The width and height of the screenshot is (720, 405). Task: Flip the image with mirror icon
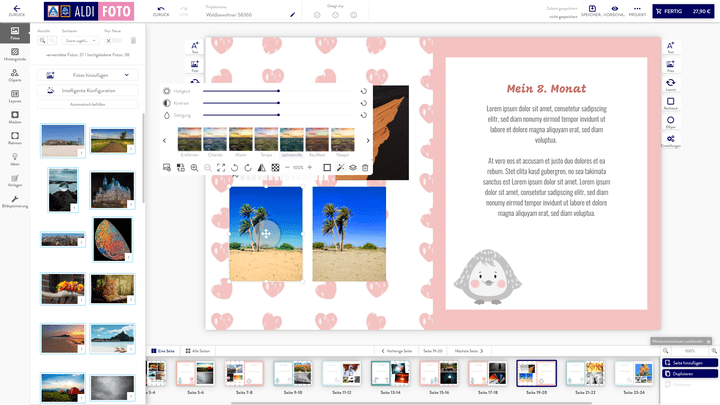tap(262, 167)
